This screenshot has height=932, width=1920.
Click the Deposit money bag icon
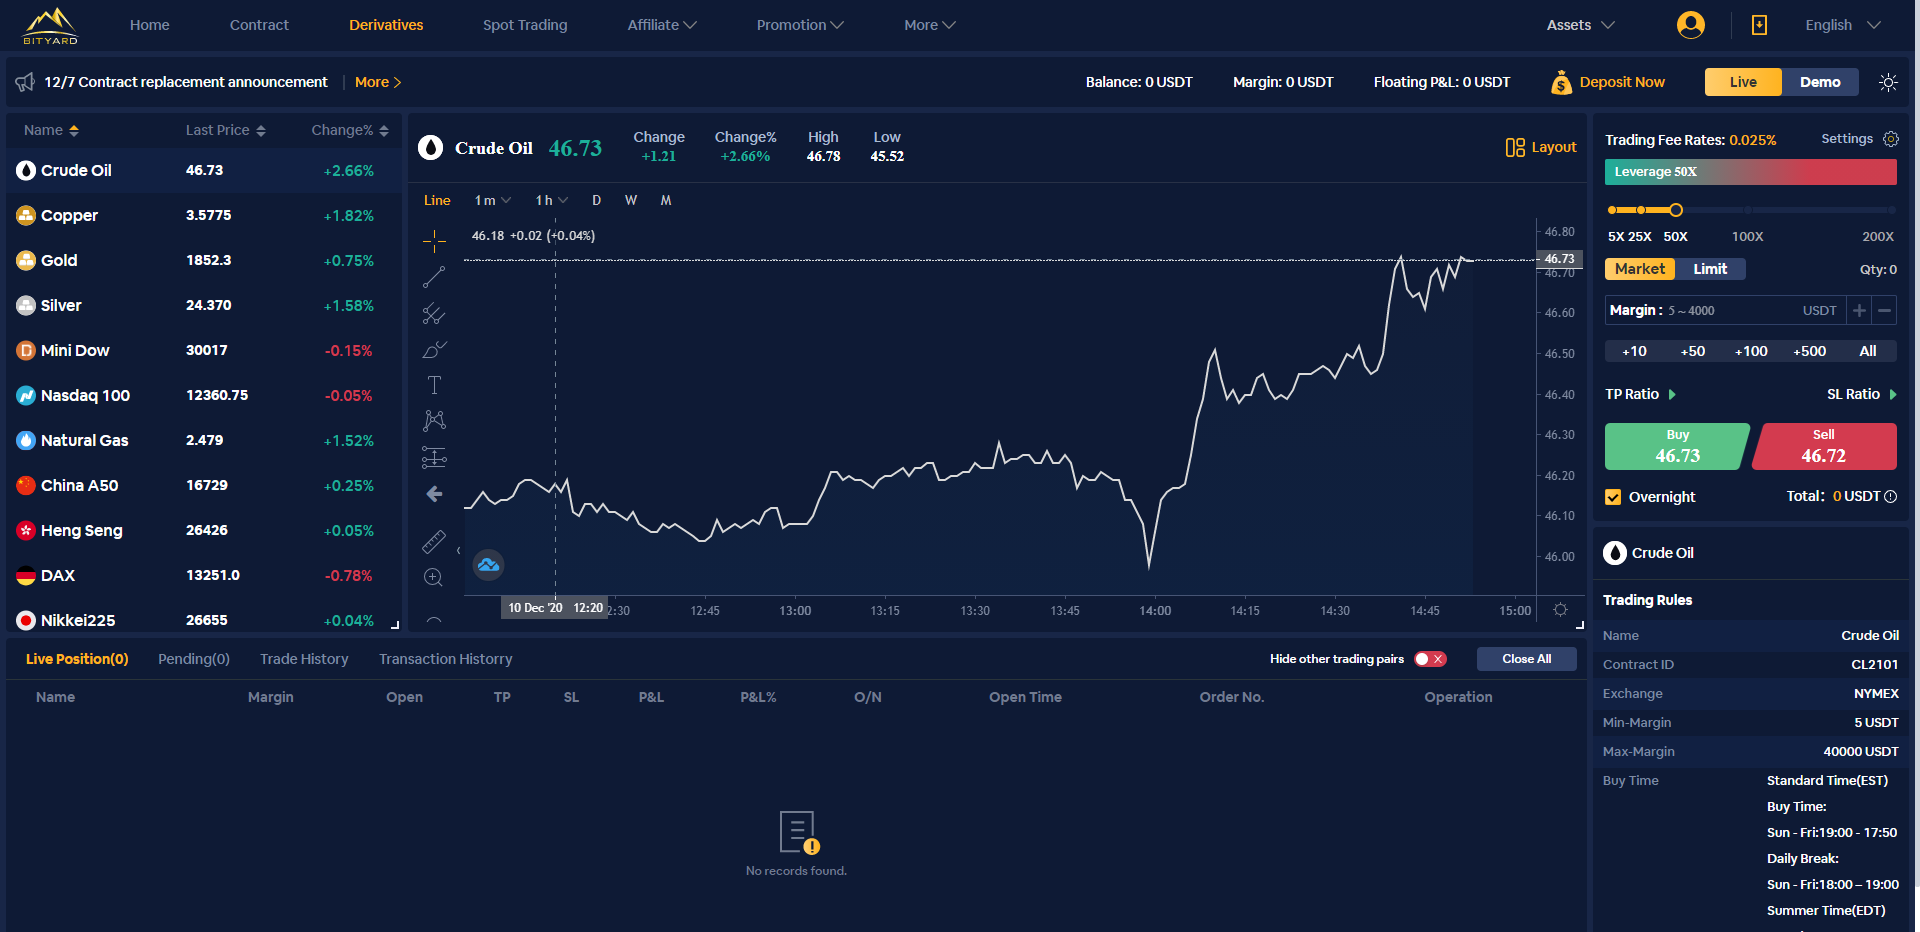tap(1561, 82)
